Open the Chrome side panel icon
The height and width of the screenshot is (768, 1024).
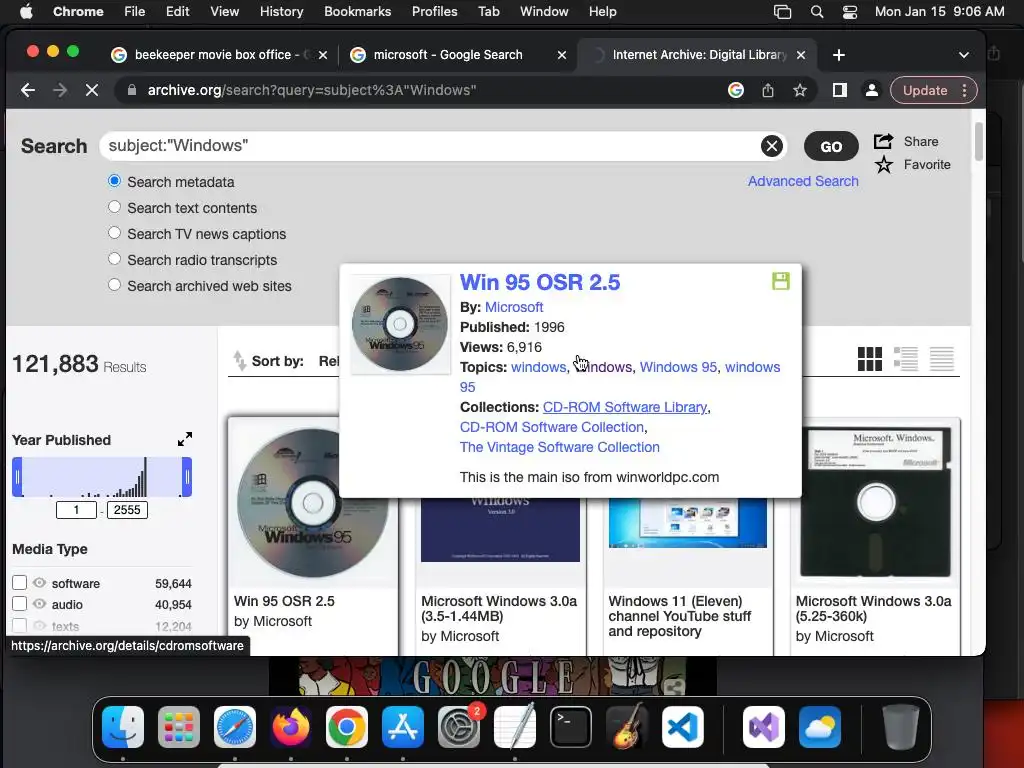pos(840,90)
